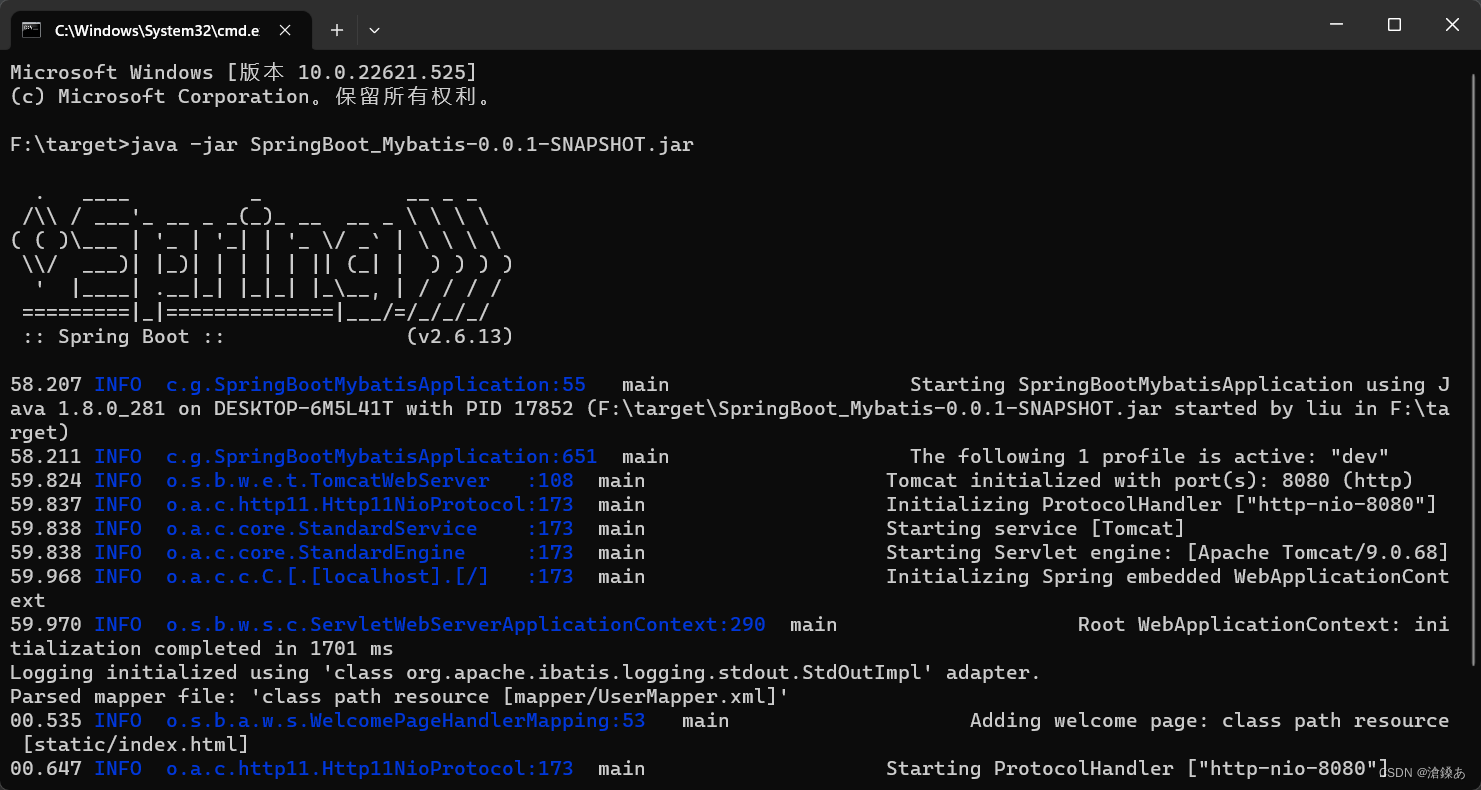
Task: Click o.a.c.core.StandardEngine logger name
Action: (316, 553)
